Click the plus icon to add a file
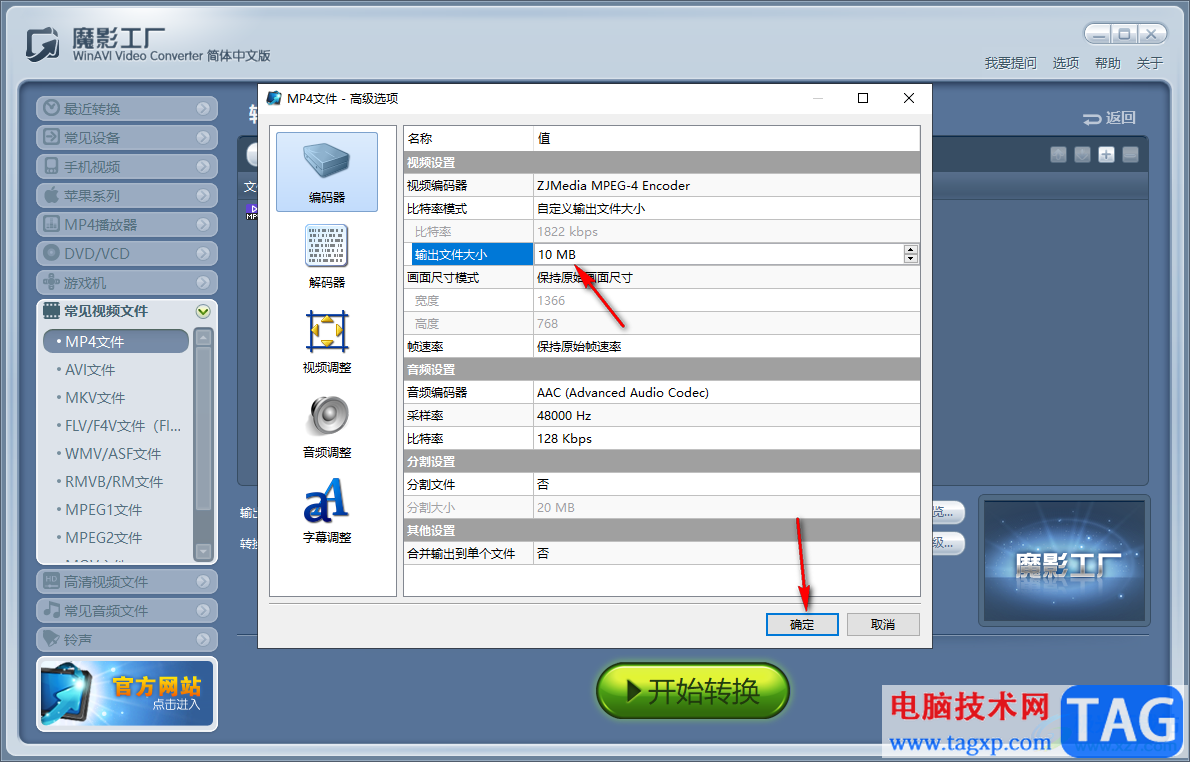This screenshot has width=1190, height=762. pos(1107,155)
